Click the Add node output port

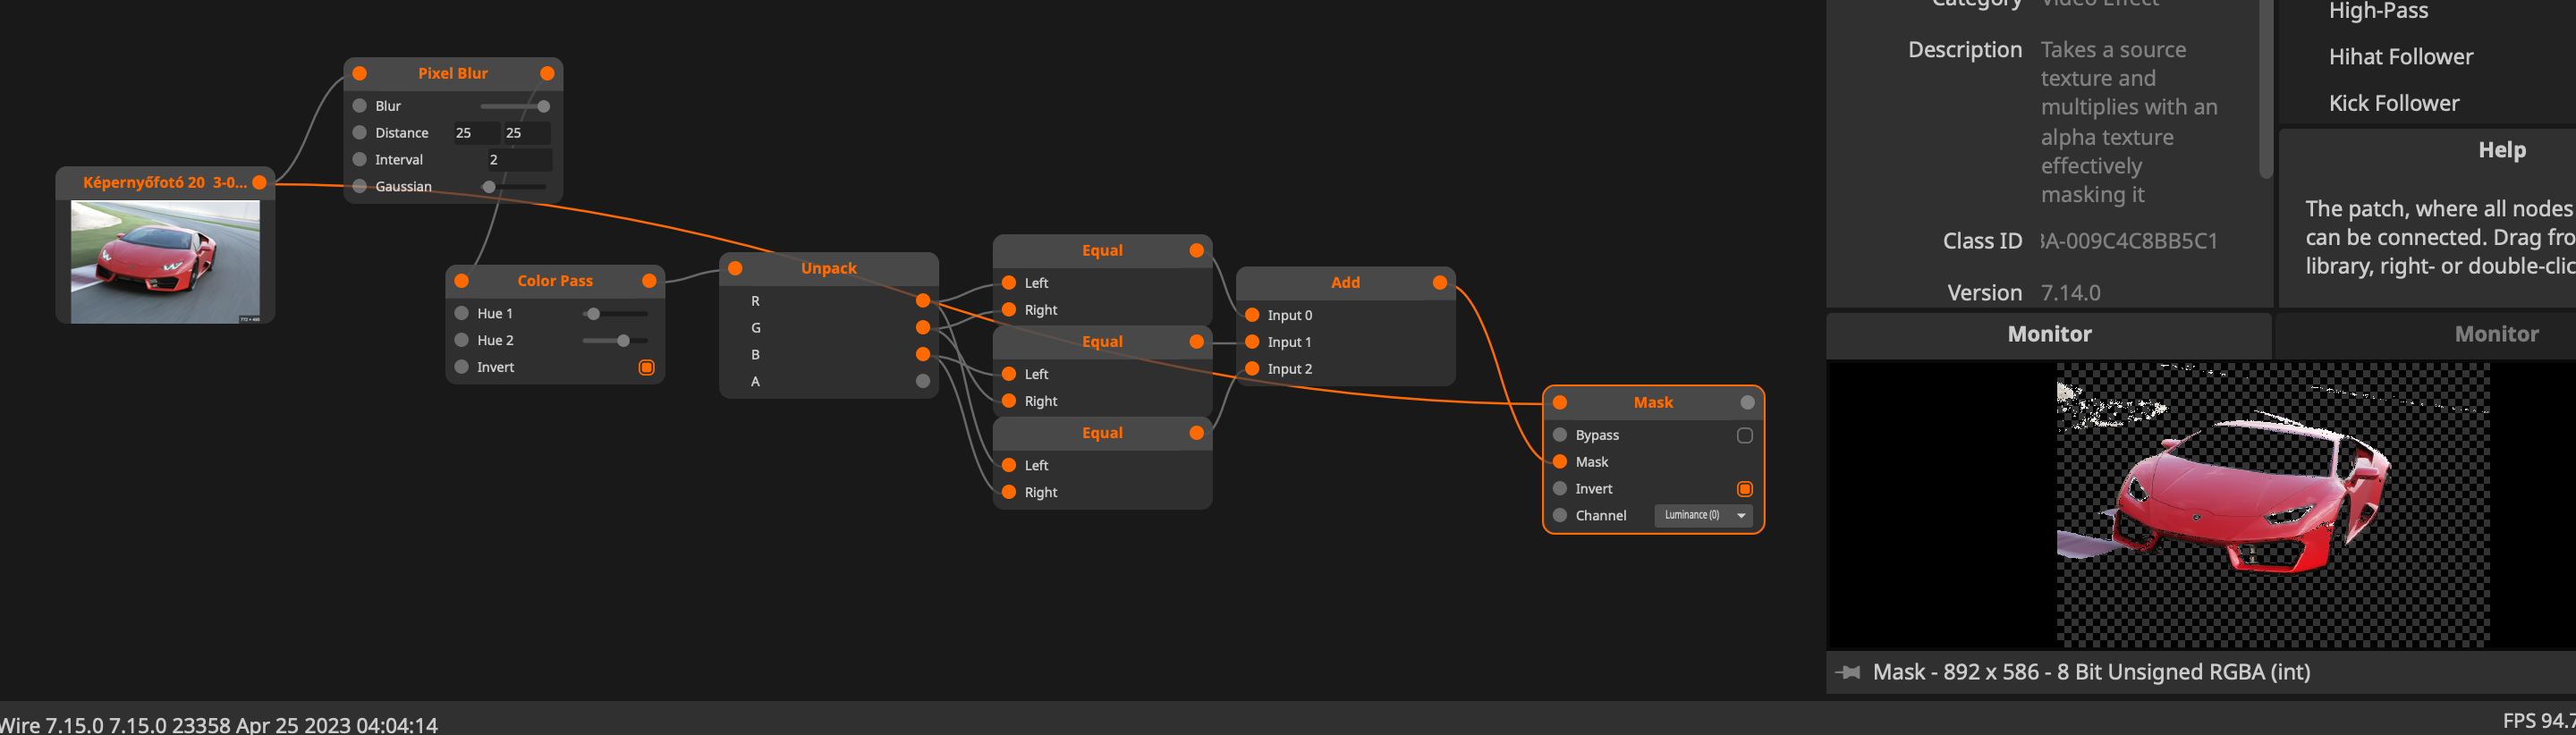[x=1439, y=283]
